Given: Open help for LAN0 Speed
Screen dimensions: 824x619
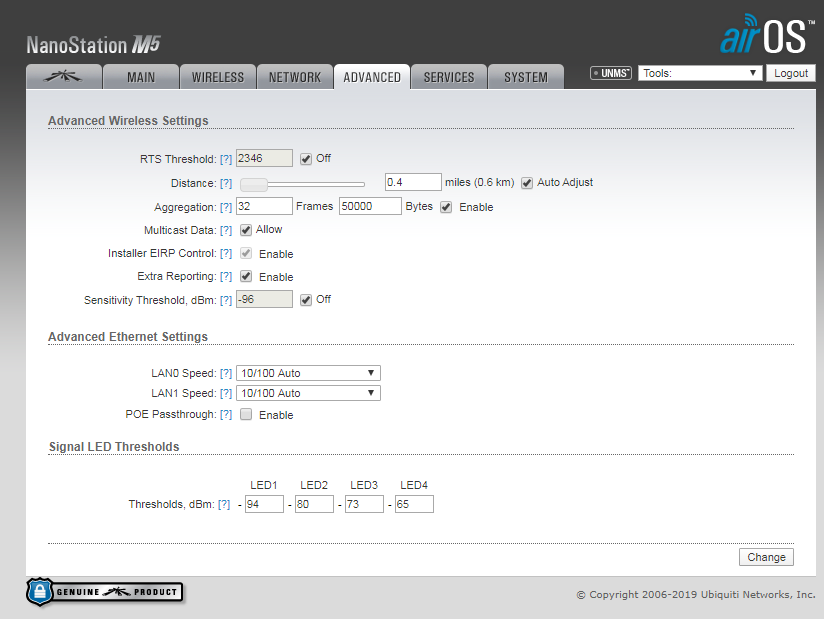Looking at the screenshot, I should pos(226,373).
